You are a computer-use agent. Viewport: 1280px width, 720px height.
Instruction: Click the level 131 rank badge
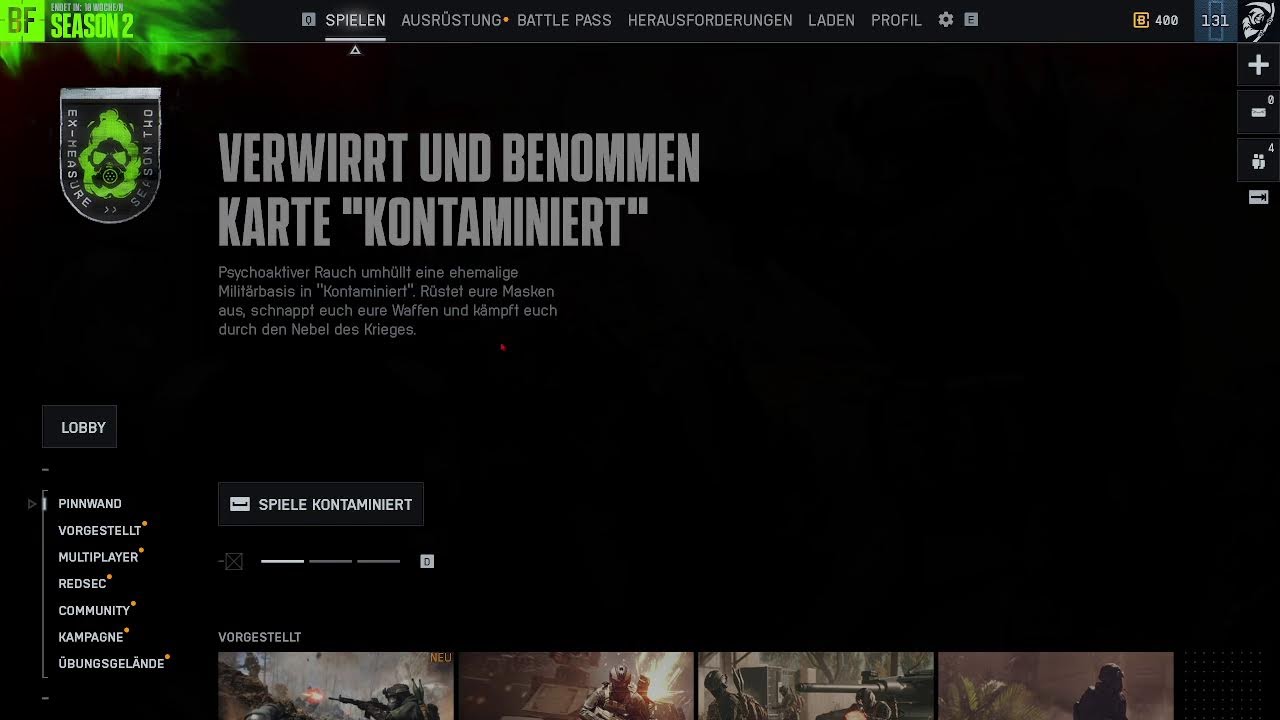1215,21
